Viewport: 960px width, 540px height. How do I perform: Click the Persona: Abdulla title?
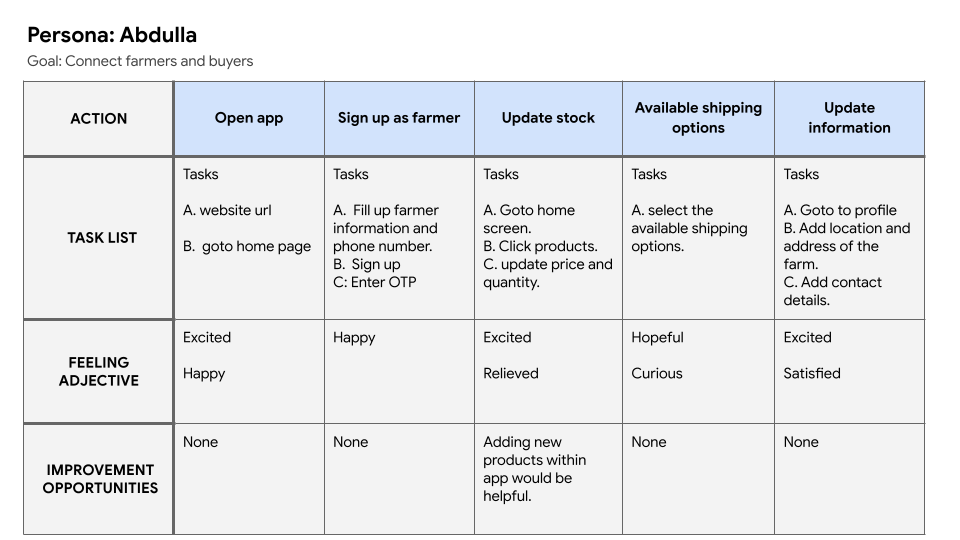tap(112, 35)
